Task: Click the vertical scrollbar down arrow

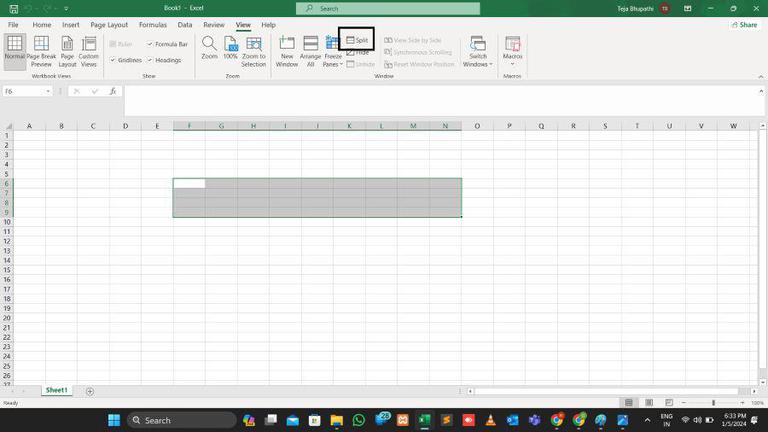Action: click(x=762, y=382)
